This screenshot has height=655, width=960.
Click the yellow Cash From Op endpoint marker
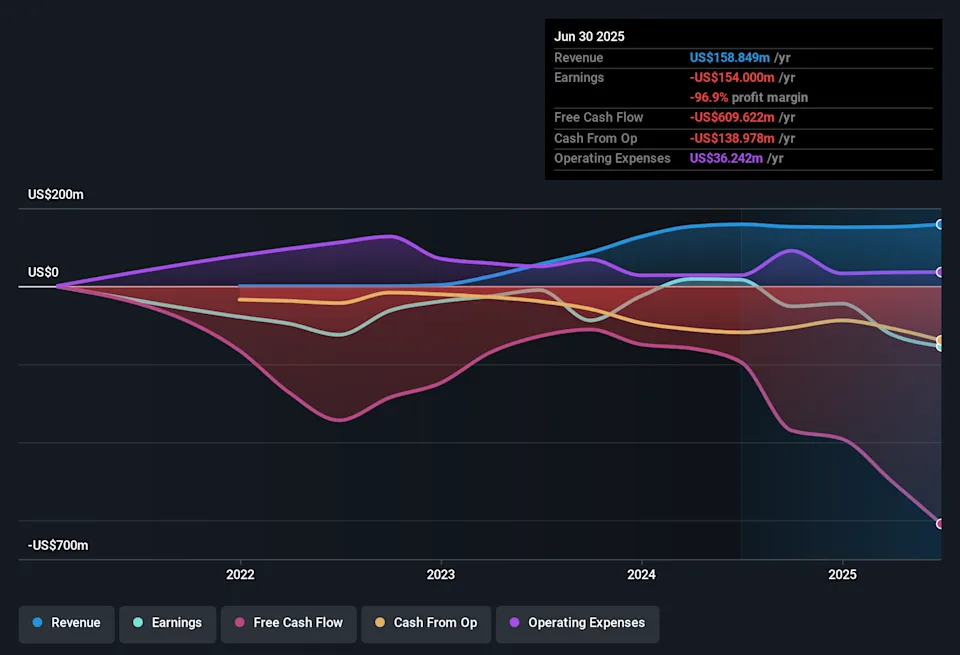(940, 340)
